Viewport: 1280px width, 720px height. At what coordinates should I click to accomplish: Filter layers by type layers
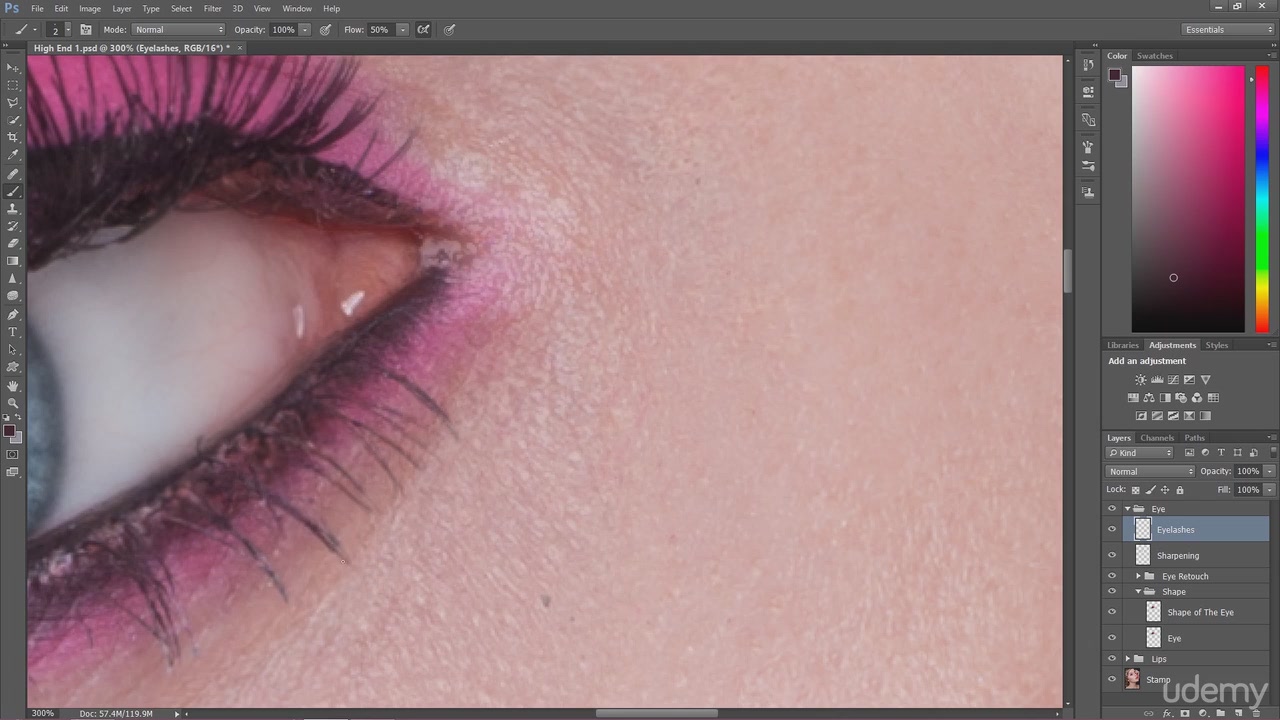pos(1221,453)
